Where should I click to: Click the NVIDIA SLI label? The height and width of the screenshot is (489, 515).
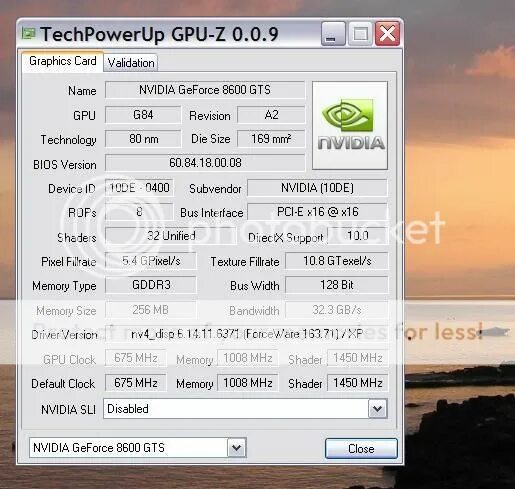pos(68,410)
